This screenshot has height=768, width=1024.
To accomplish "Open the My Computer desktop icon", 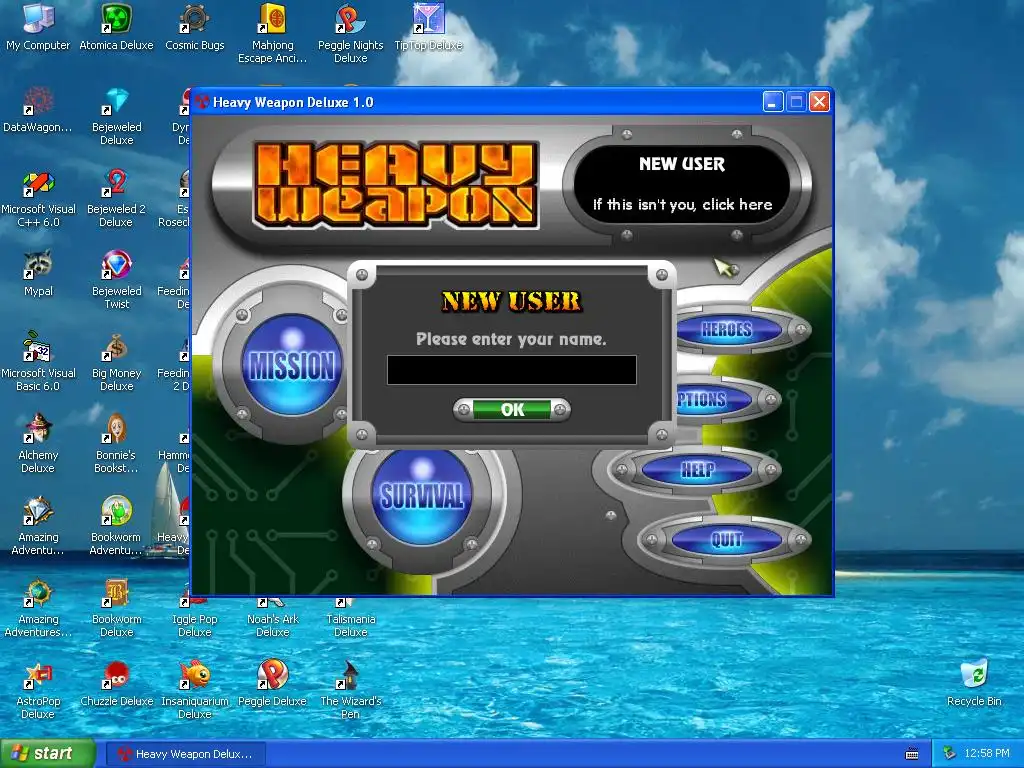I will (x=38, y=28).
